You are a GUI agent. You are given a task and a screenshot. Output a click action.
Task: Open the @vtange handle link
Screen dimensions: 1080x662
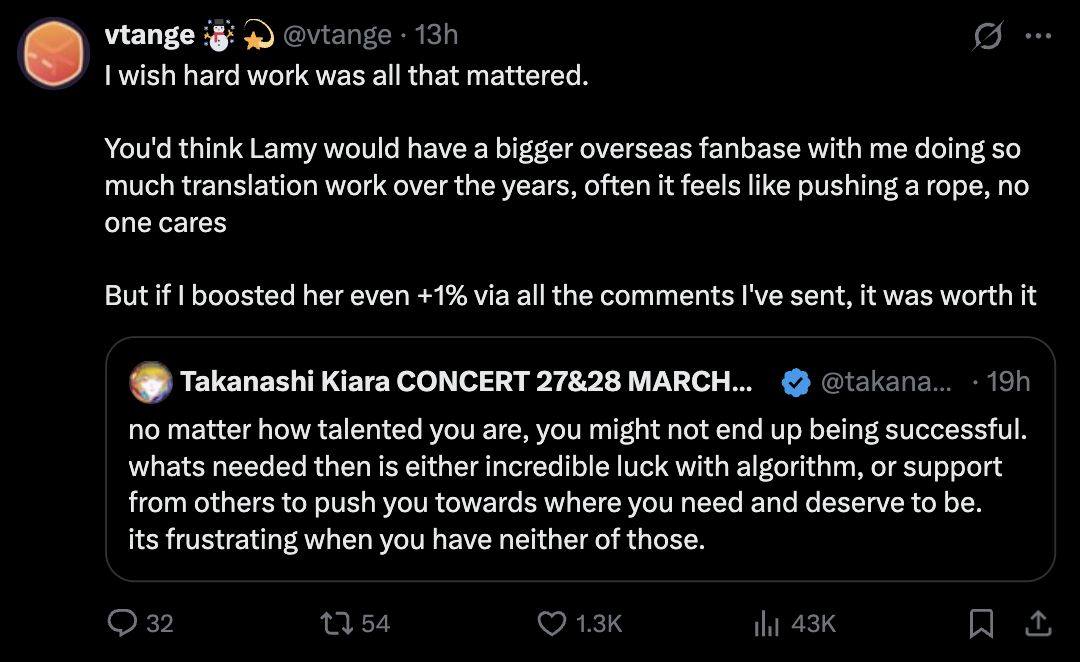337,34
